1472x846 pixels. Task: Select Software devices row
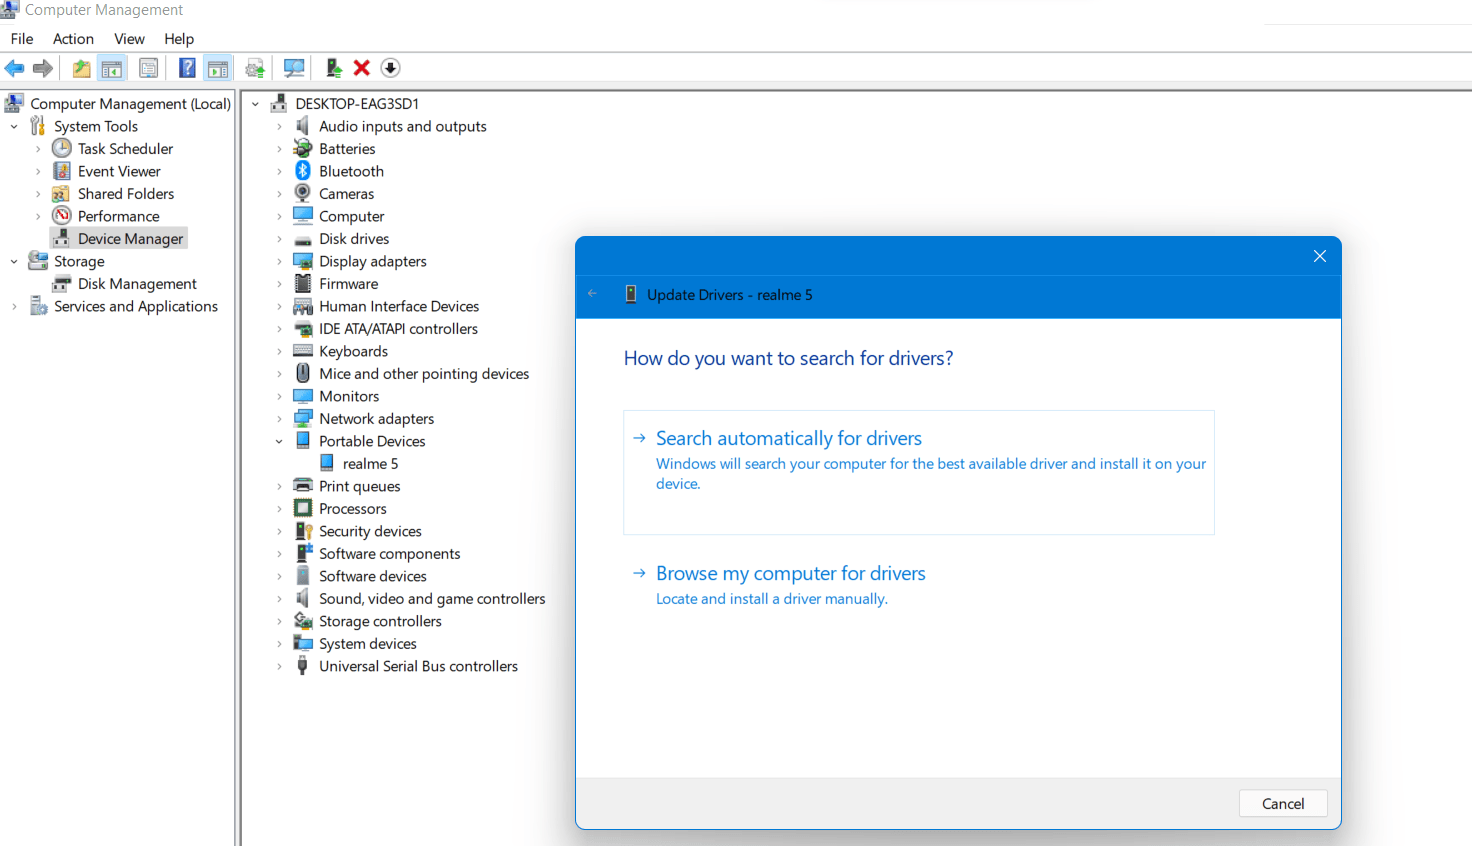(x=372, y=576)
